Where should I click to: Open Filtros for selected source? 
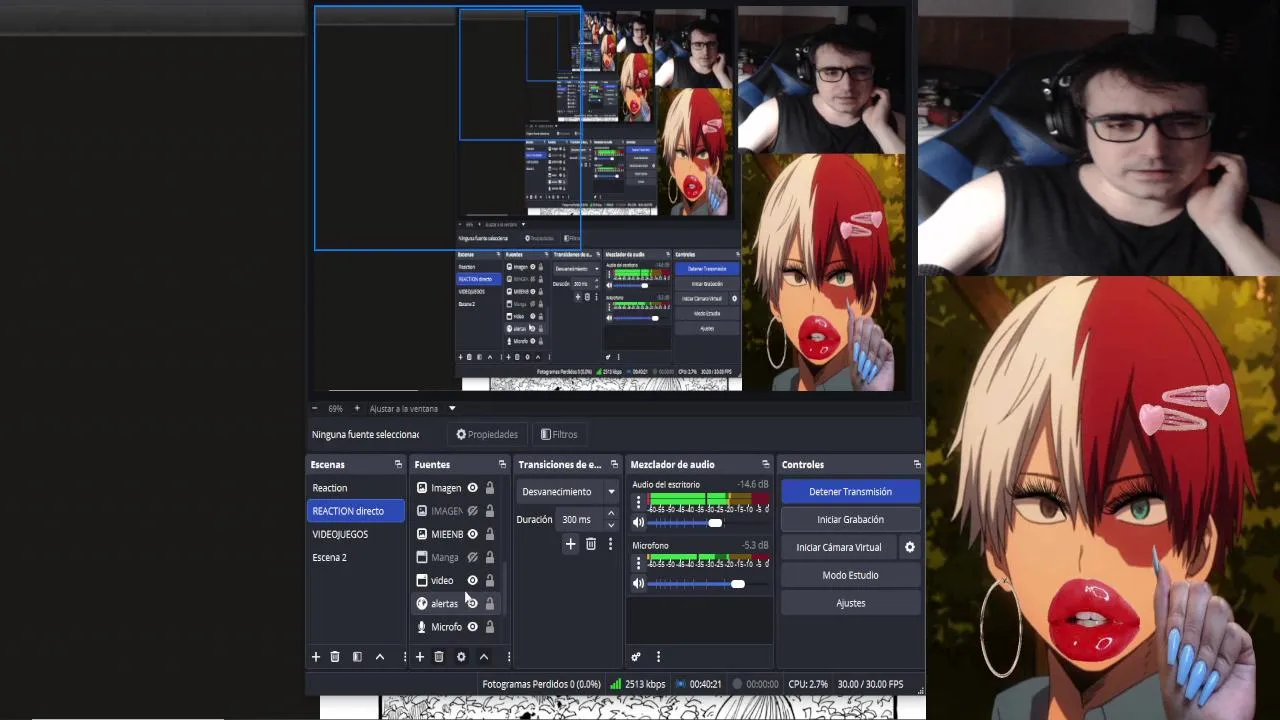(x=559, y=434)
